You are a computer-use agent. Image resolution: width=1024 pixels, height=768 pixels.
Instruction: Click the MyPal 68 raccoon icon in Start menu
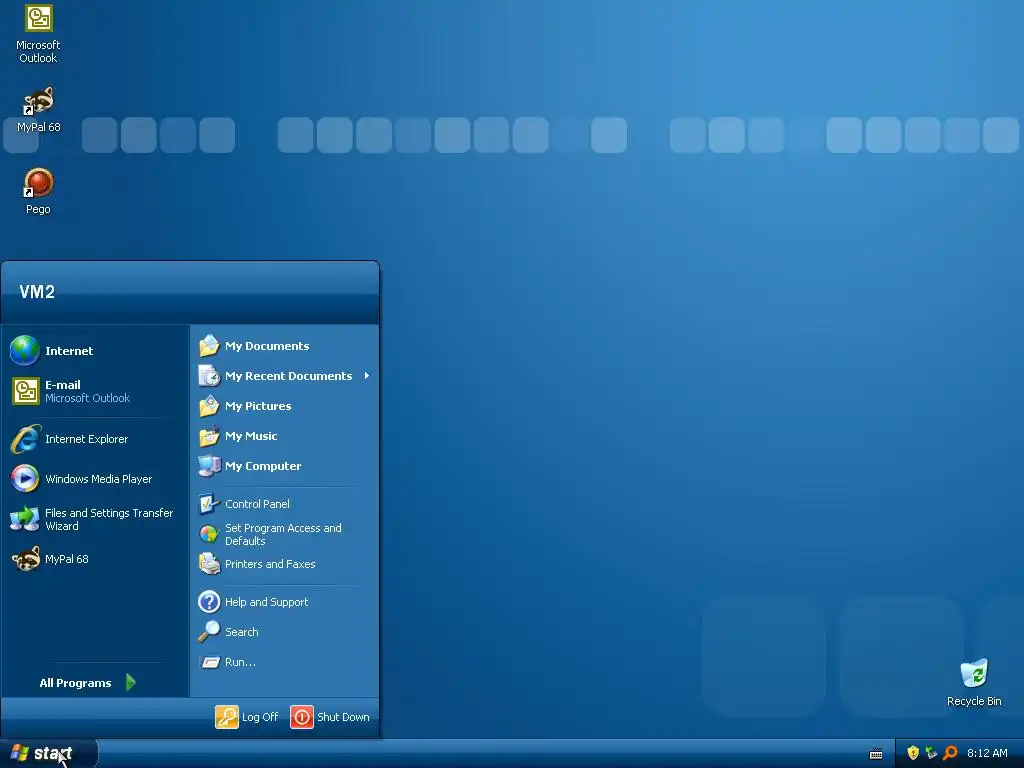coord(25,559)
